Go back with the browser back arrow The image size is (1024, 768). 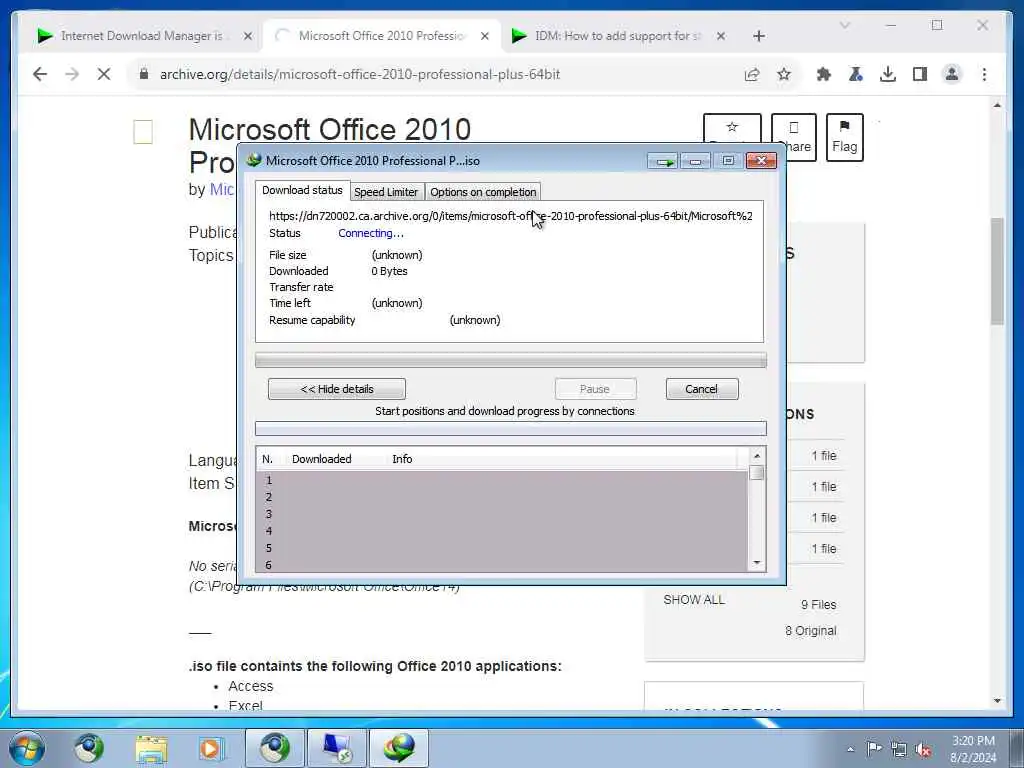pyautogui.click(x=40, y=74)
